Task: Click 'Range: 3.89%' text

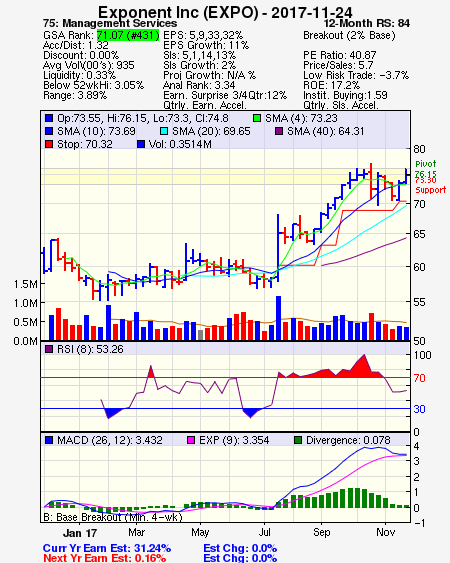Action: [x=75, y=96]
